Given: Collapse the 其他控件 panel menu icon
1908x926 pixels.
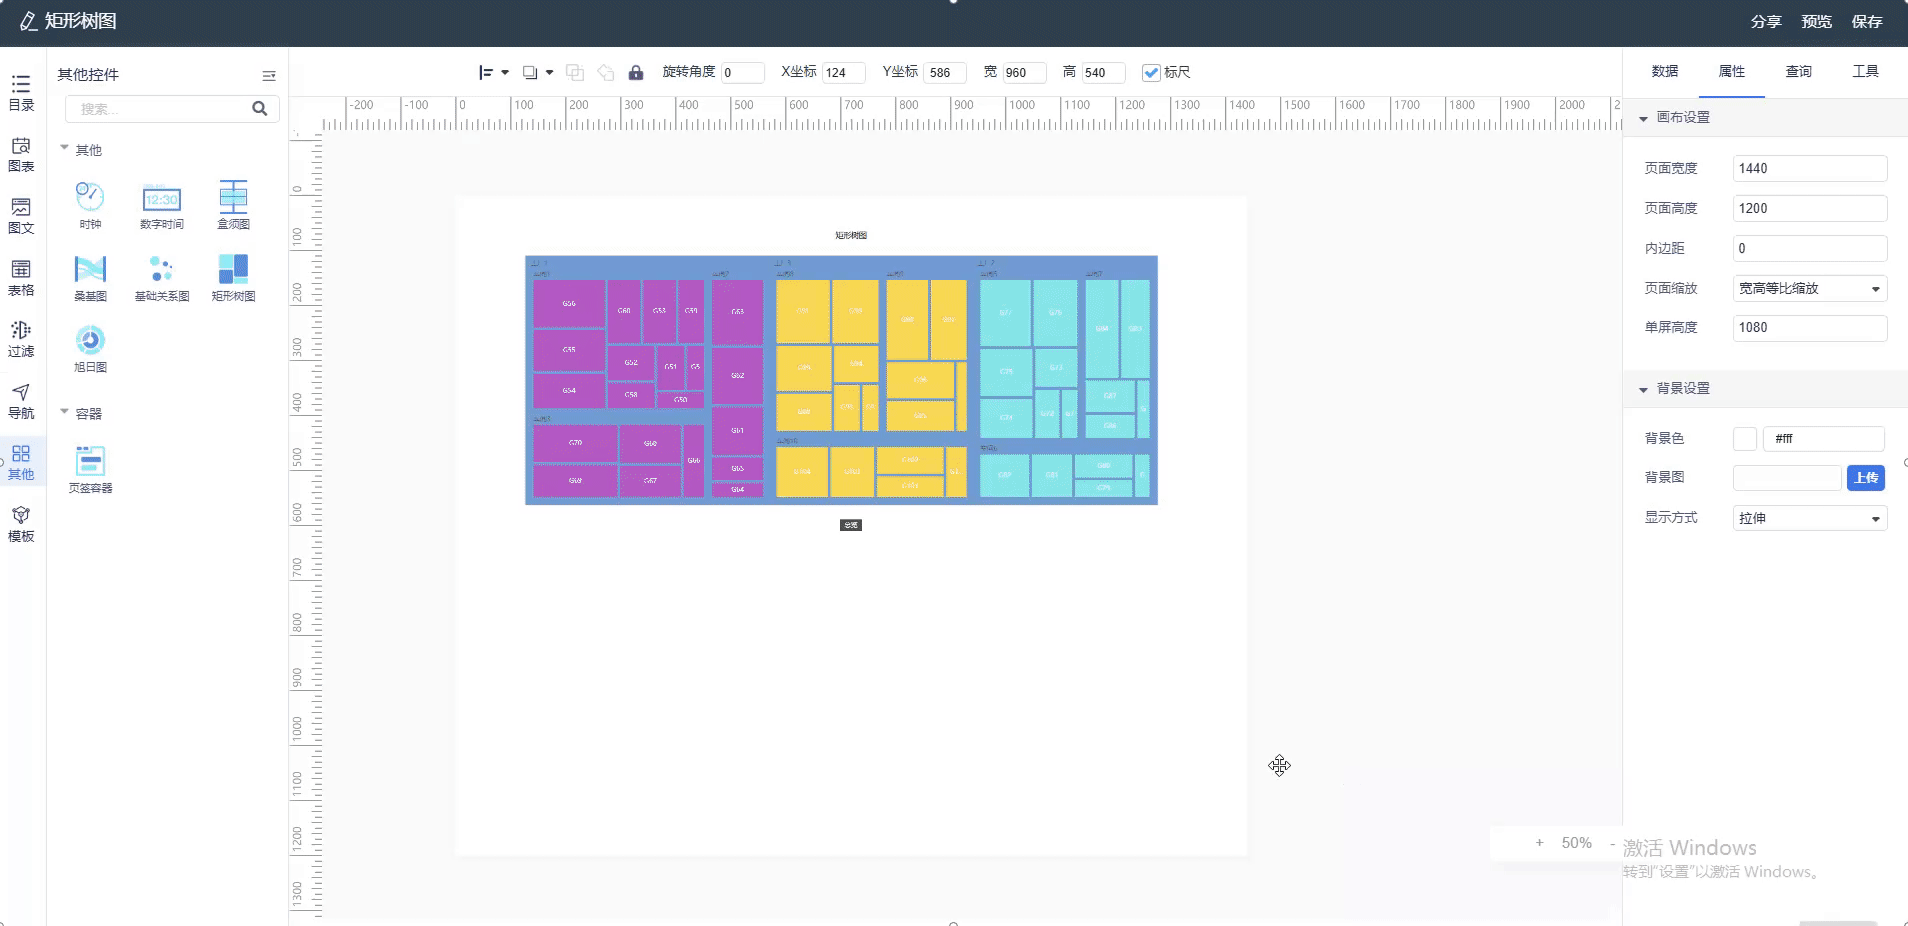Looking at the screenshot, I should [269, 75].
